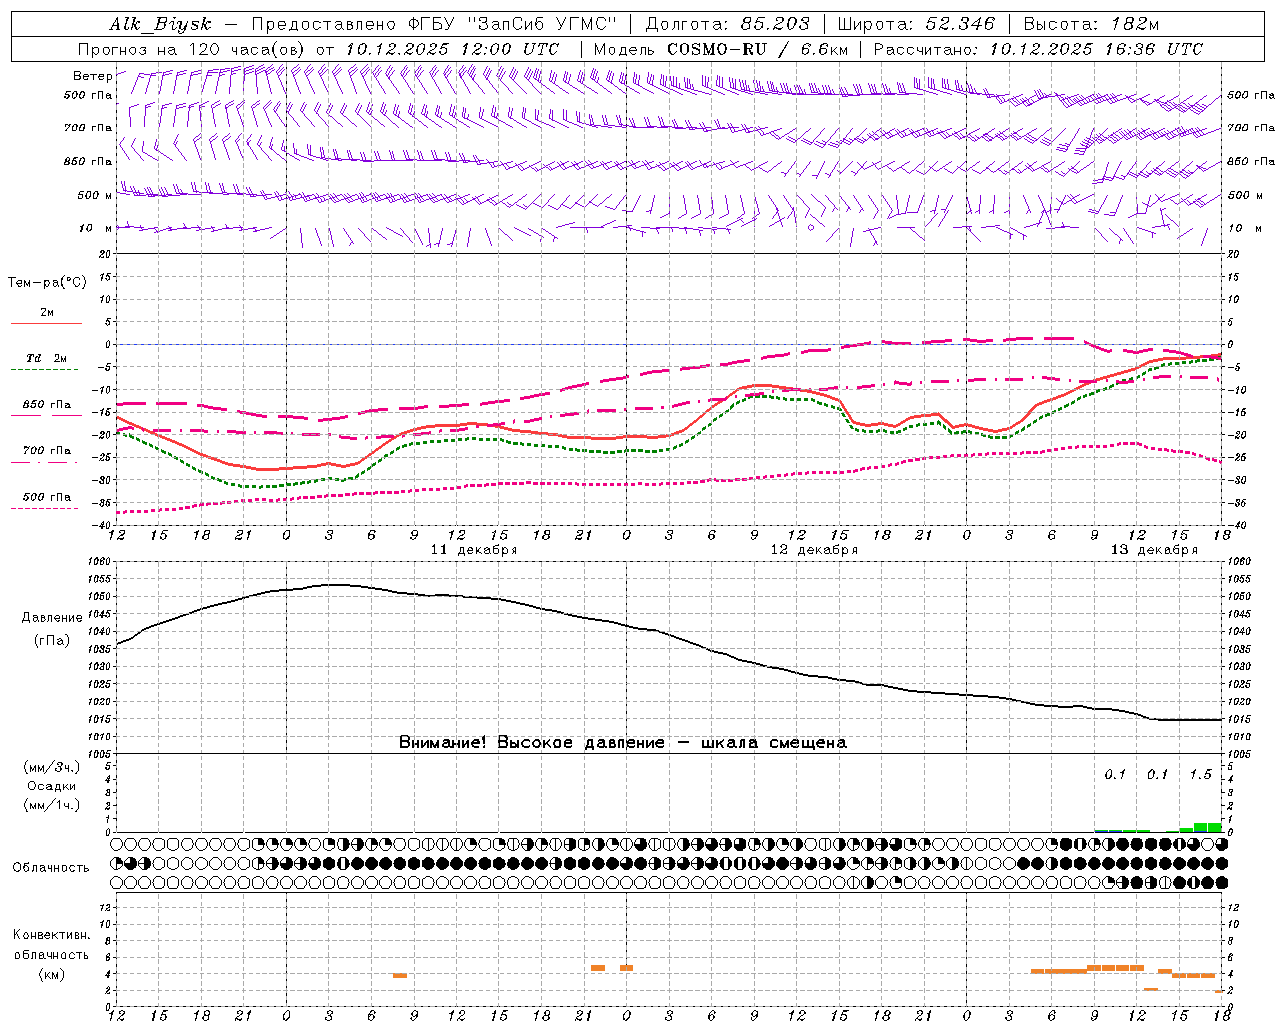Click the 'Конвективн.' convective label
Image resolution: width=1280 pixels, height=1024 pixels.
click(x=52, y=935)
